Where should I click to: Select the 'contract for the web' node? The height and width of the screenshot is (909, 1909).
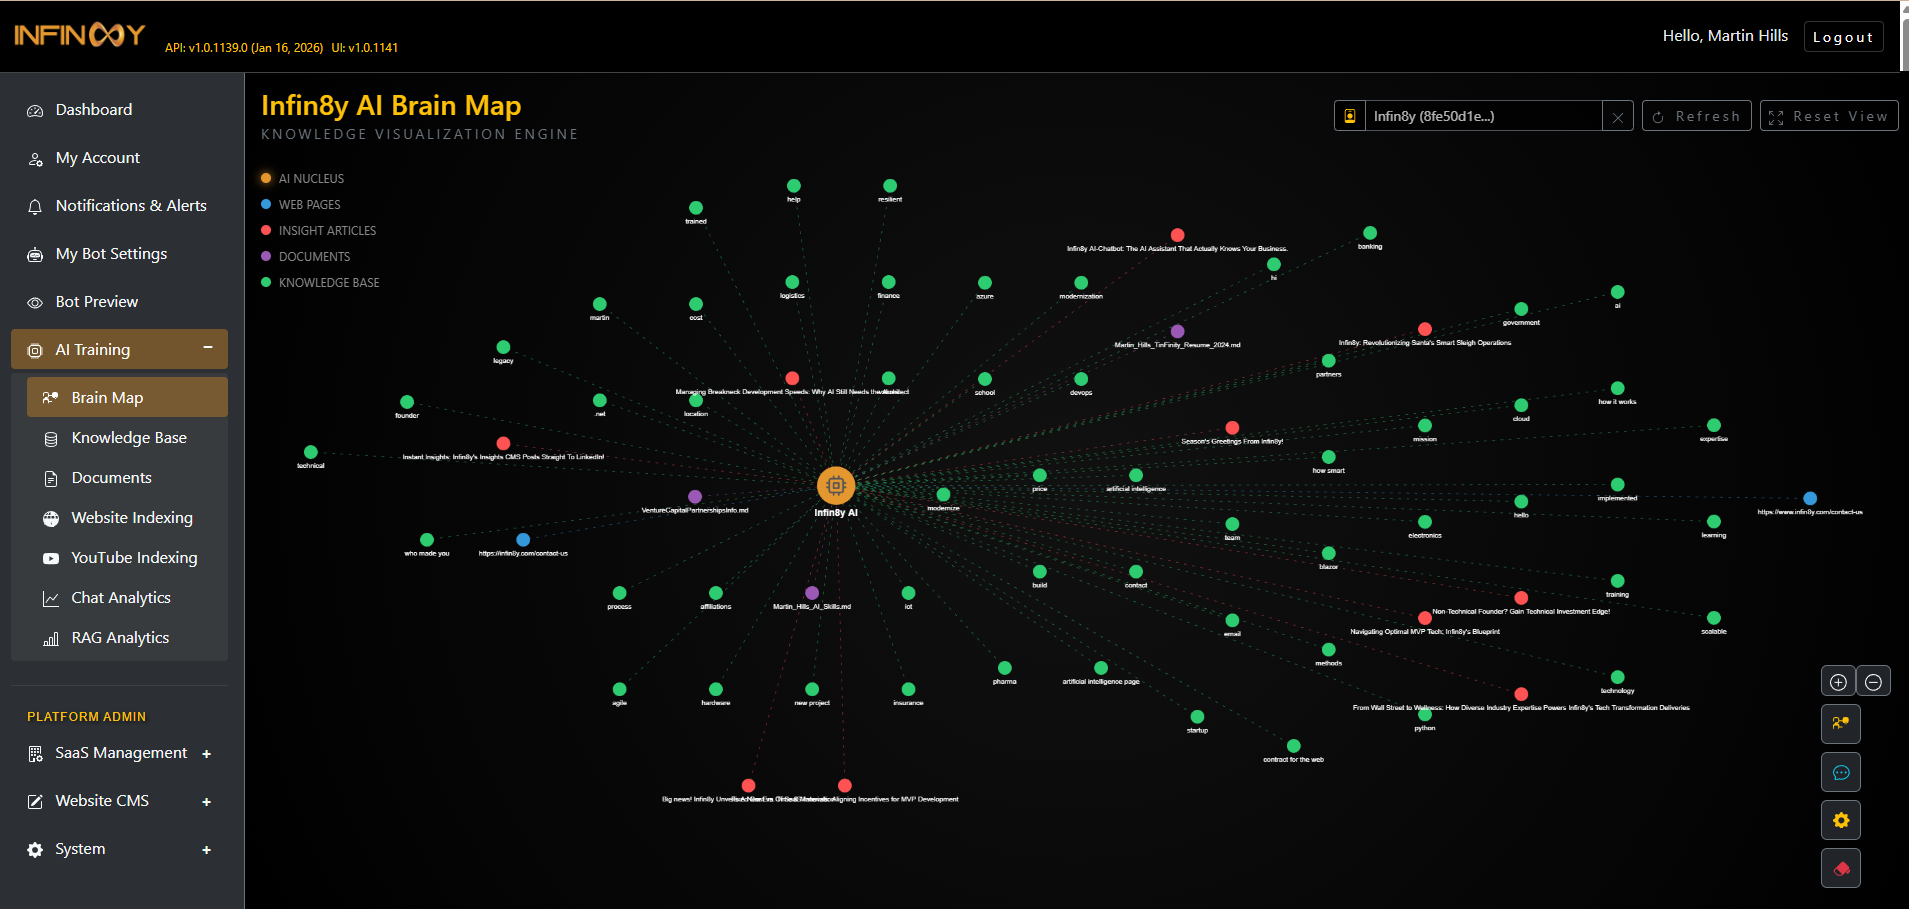pos(1294,746)
